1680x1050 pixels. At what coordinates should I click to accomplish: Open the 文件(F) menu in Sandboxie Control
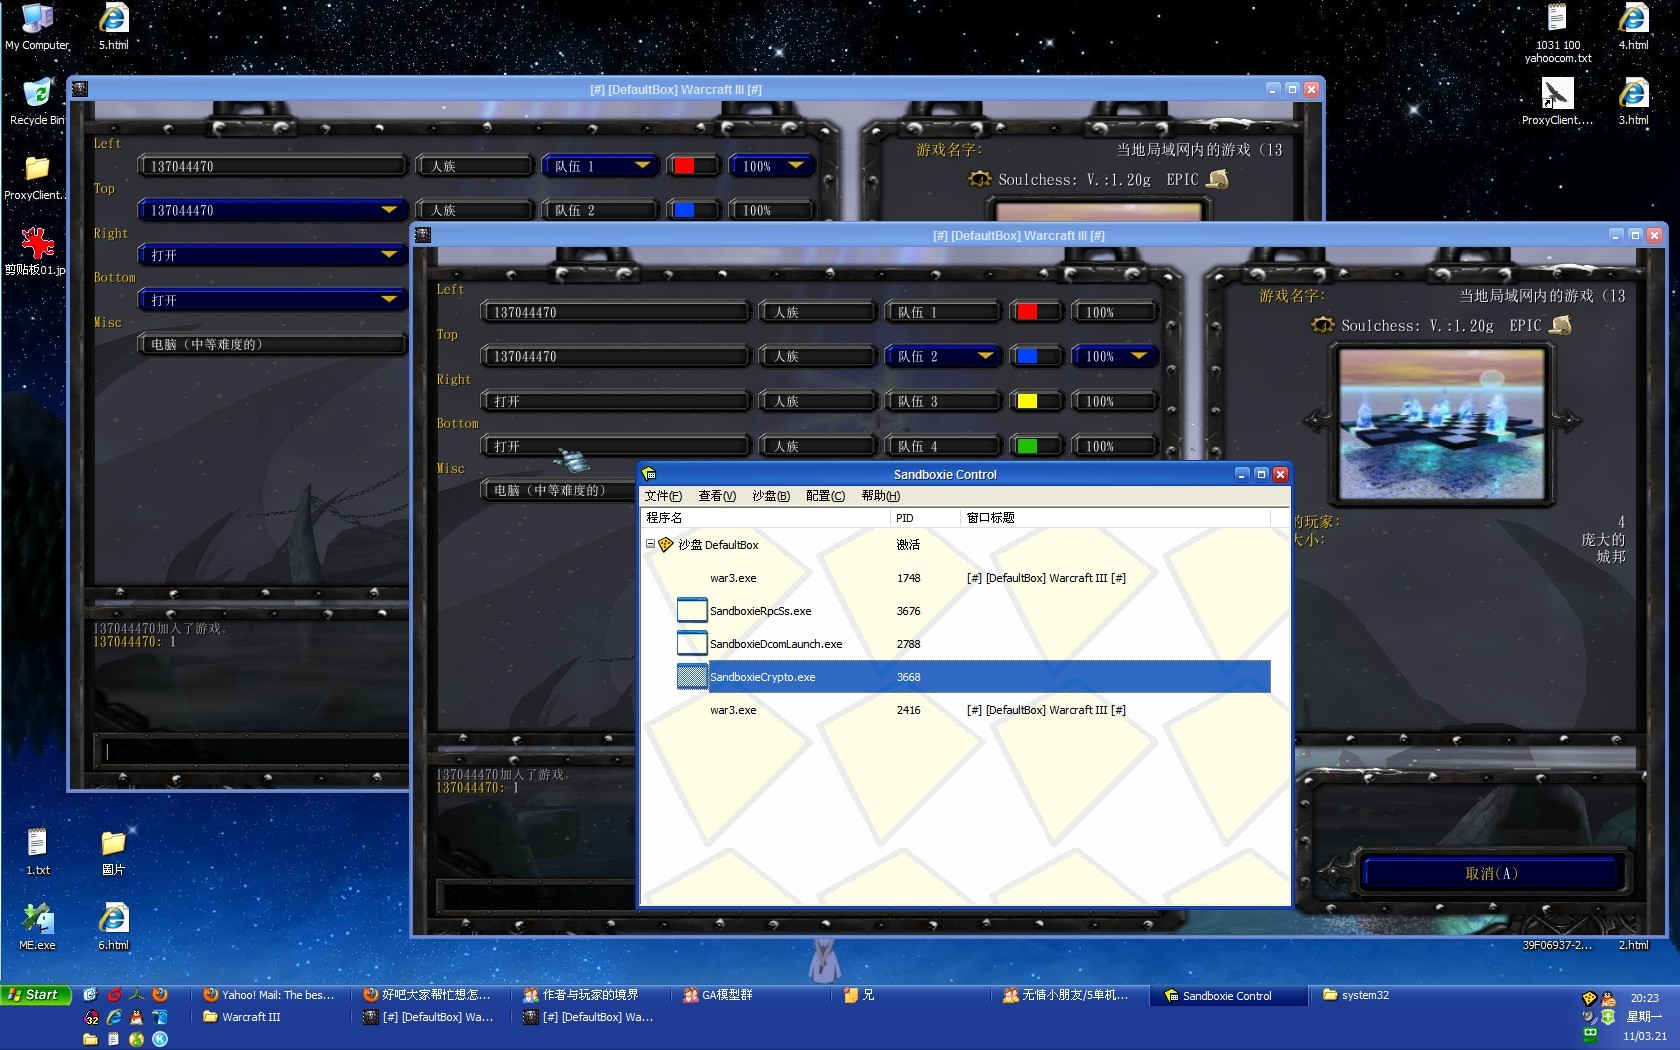pyautogui.click(x=663, y=496)
